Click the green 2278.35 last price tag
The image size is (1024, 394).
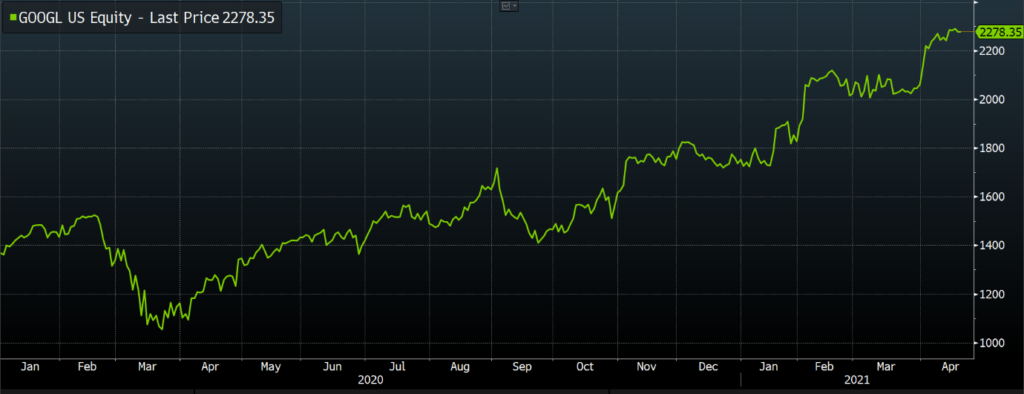(x=997, y=31)
